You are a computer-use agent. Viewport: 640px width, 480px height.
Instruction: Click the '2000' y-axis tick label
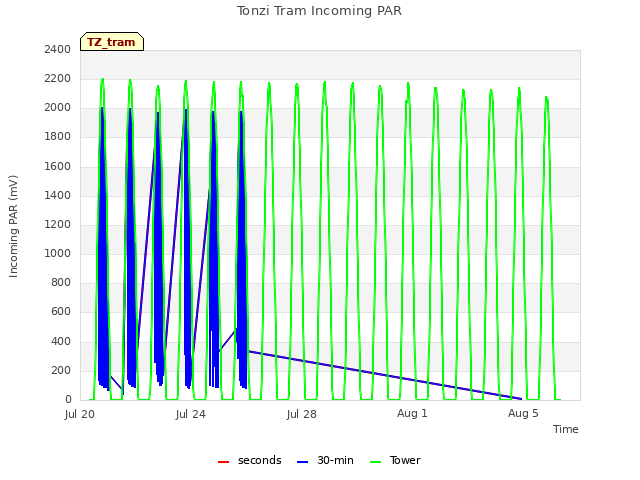click(x=58, y=108)
